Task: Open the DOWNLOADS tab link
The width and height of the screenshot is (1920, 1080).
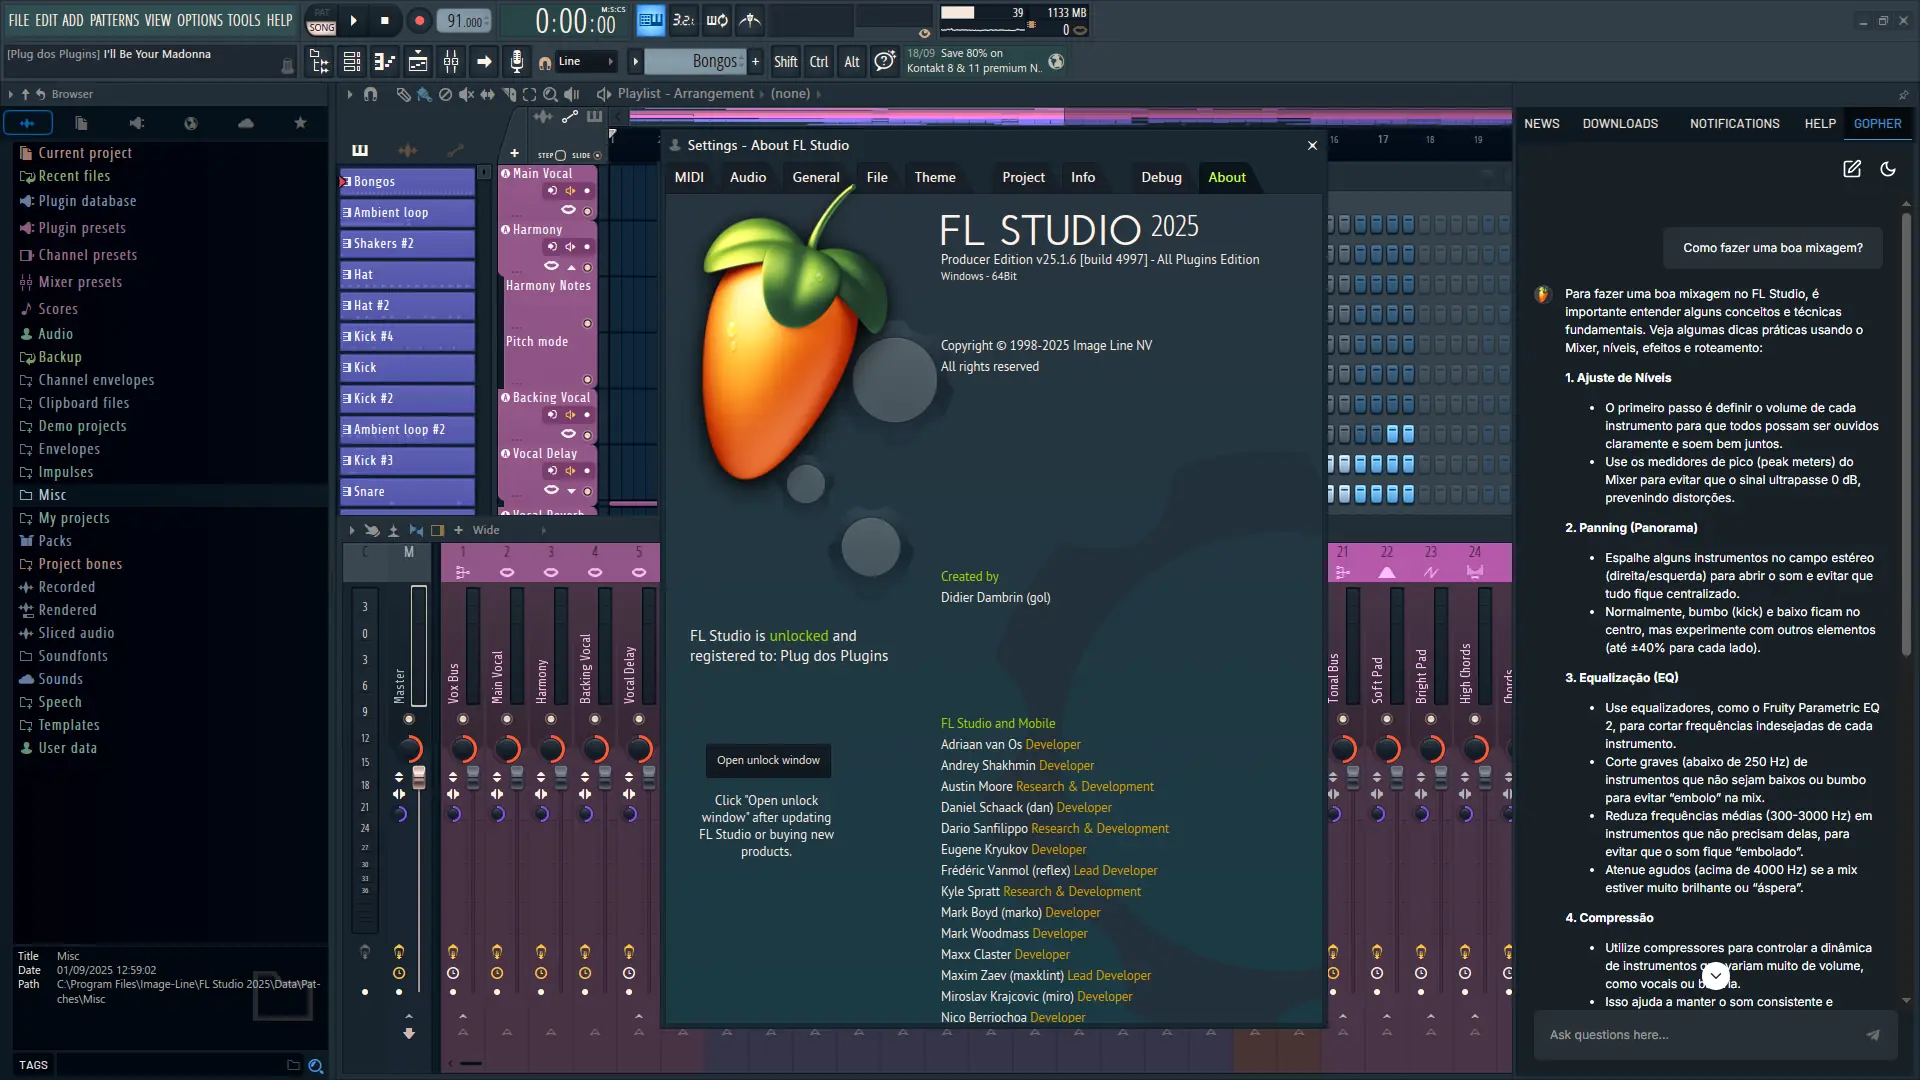Action: coord(1620,124)
